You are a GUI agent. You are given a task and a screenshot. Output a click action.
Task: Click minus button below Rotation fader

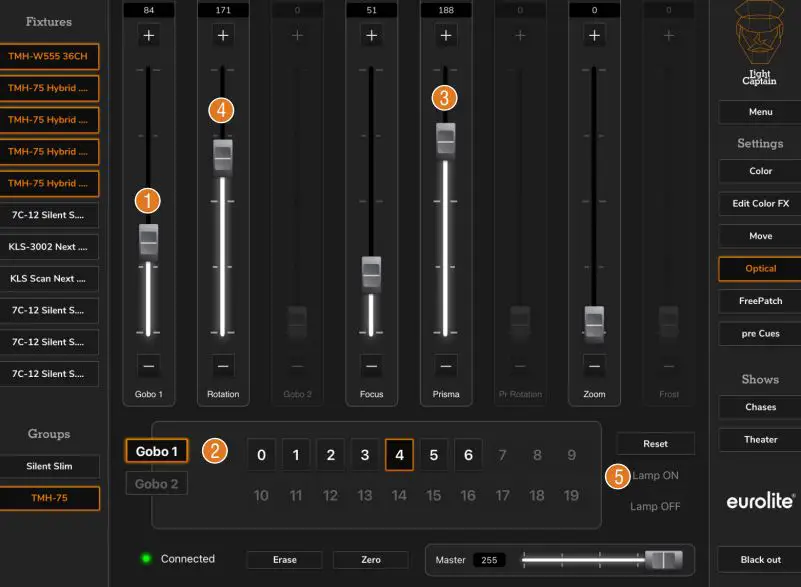coord(223,366)
